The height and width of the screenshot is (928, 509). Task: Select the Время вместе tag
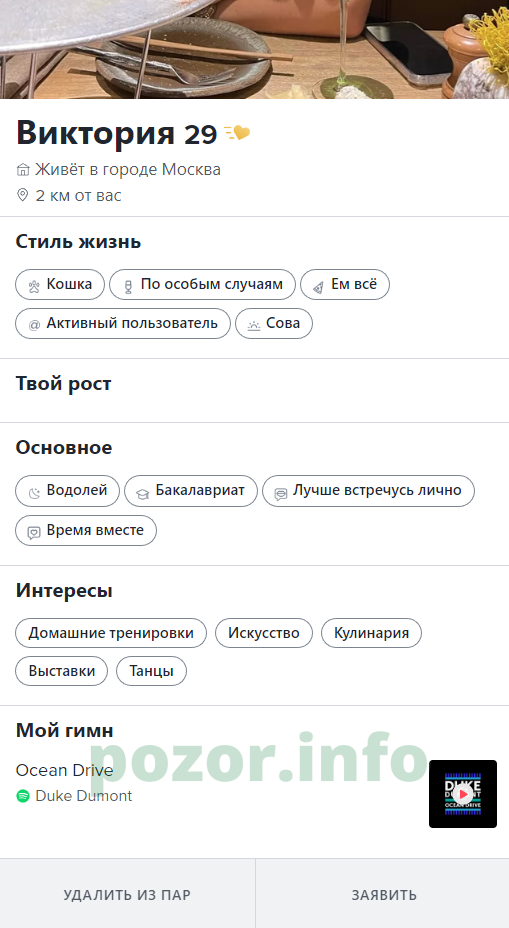tap(86, 530)
